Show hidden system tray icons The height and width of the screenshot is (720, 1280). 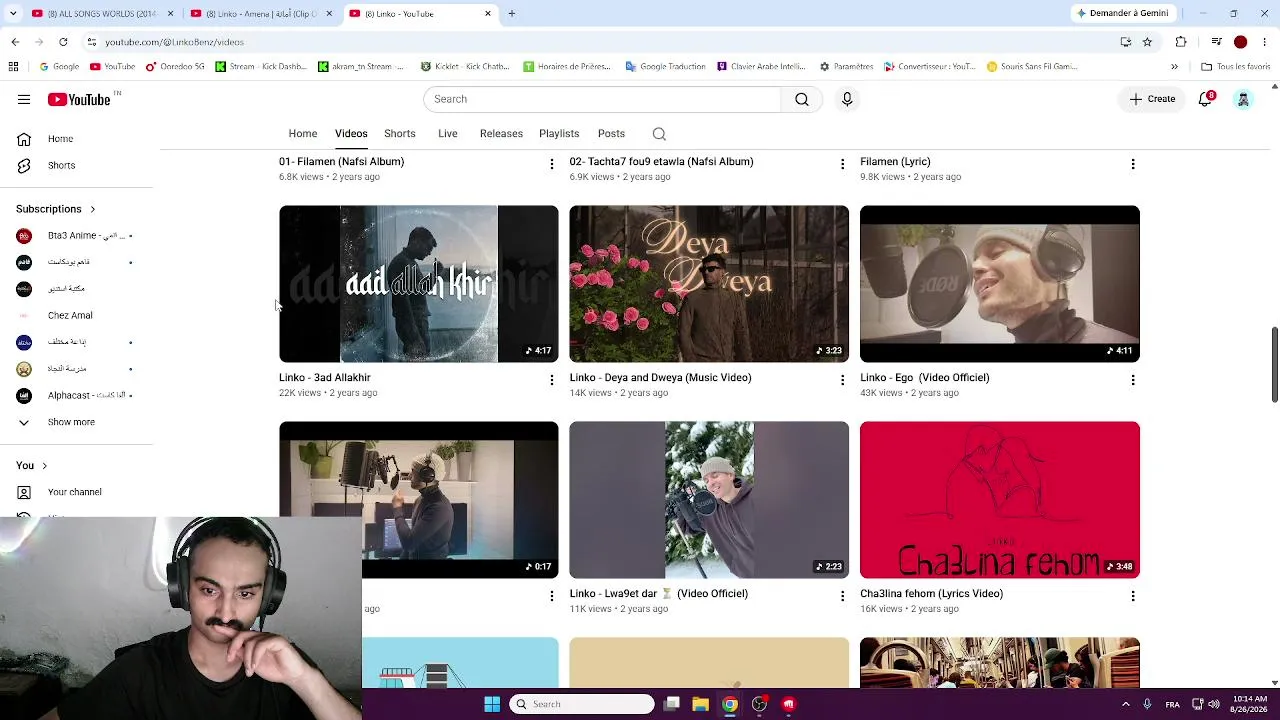(1125, 704)
